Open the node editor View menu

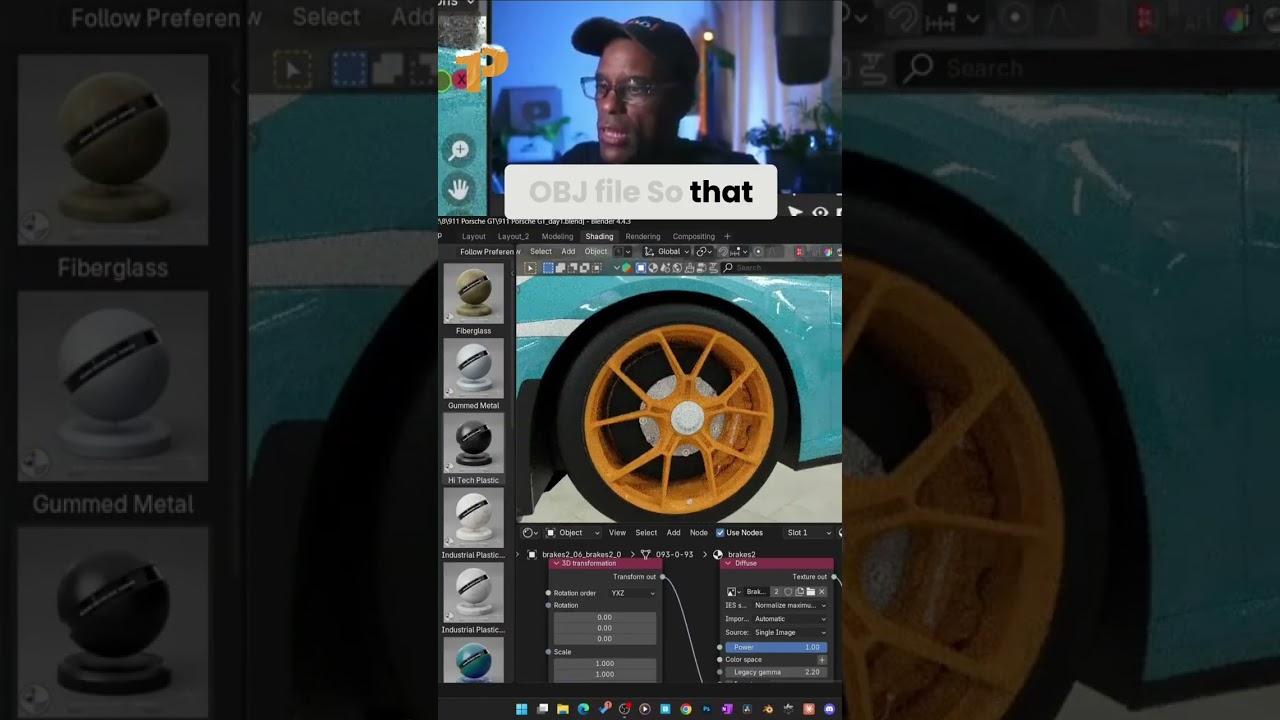[617, 532]
